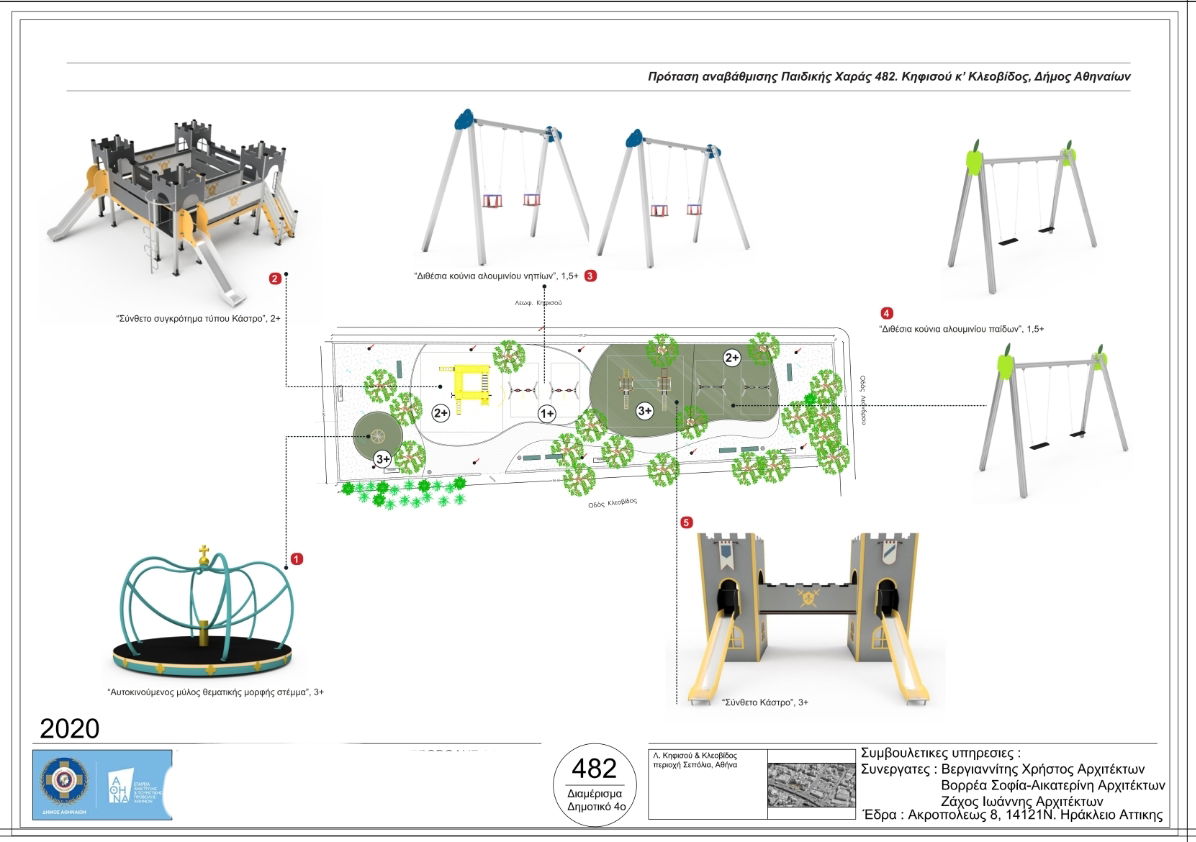Click the name "Ζάχος Ιωάννης Αρχιτέκτων"
Image resolution: width=1196 pixels, height=842 pixels.
tap(1022, 801)
